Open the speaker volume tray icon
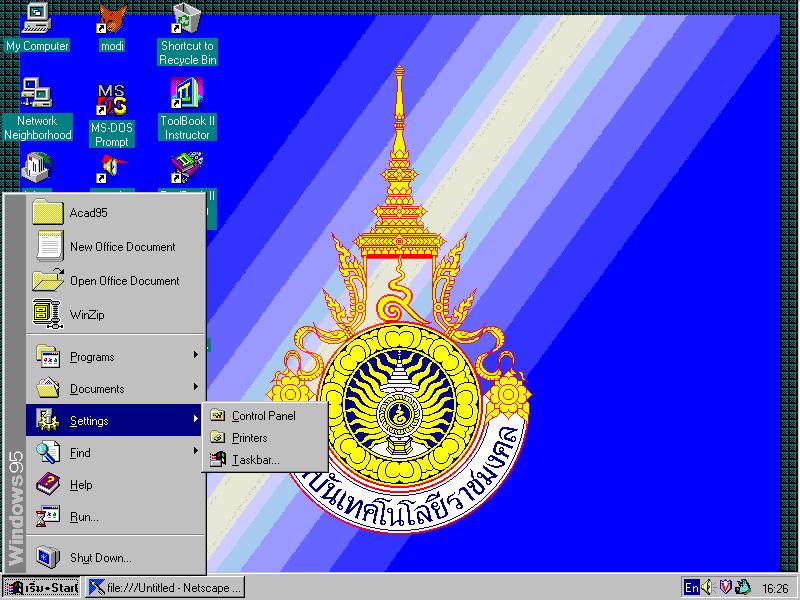This screenshot has width=800, height=600. (707, 587)
